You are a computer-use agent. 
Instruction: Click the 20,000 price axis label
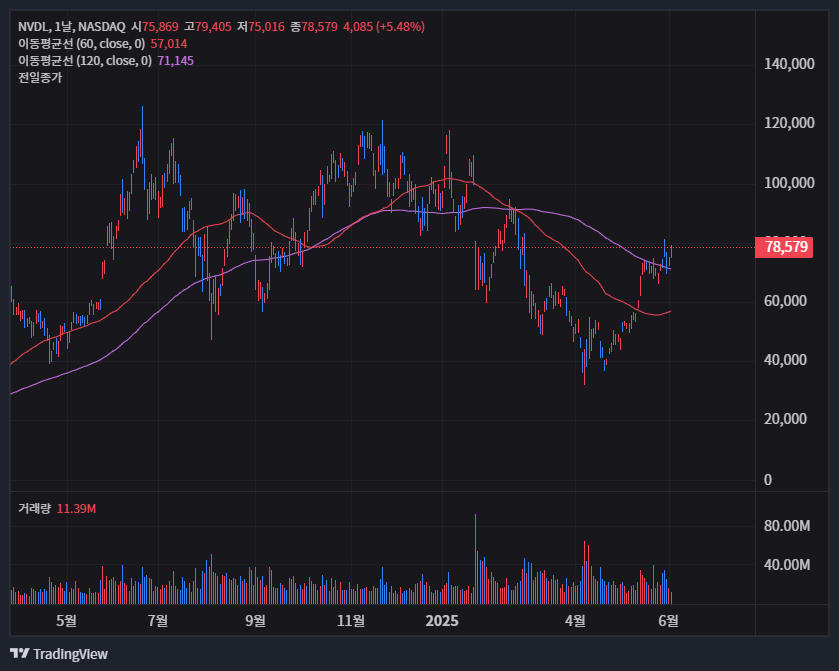point(785,419)
